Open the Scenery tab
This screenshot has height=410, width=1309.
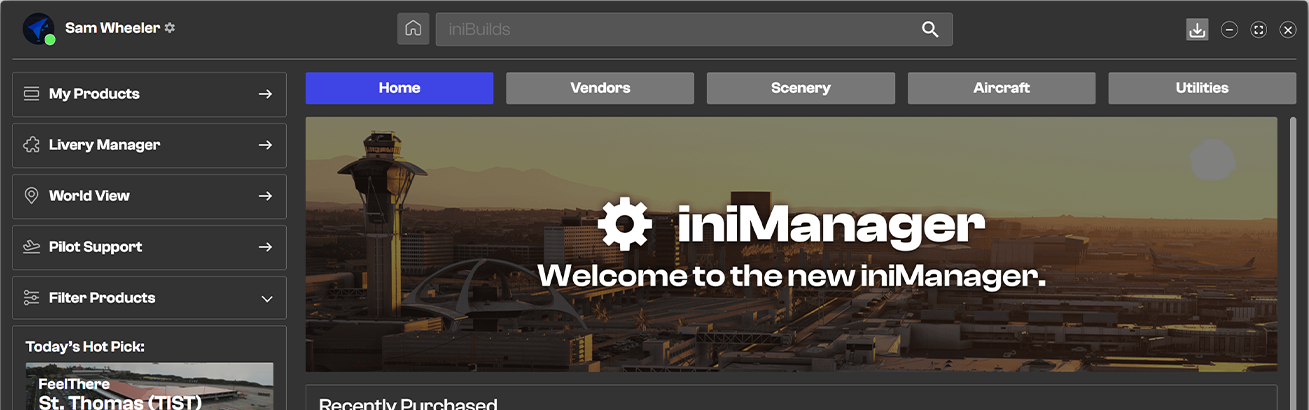click(x=801, y=88)
